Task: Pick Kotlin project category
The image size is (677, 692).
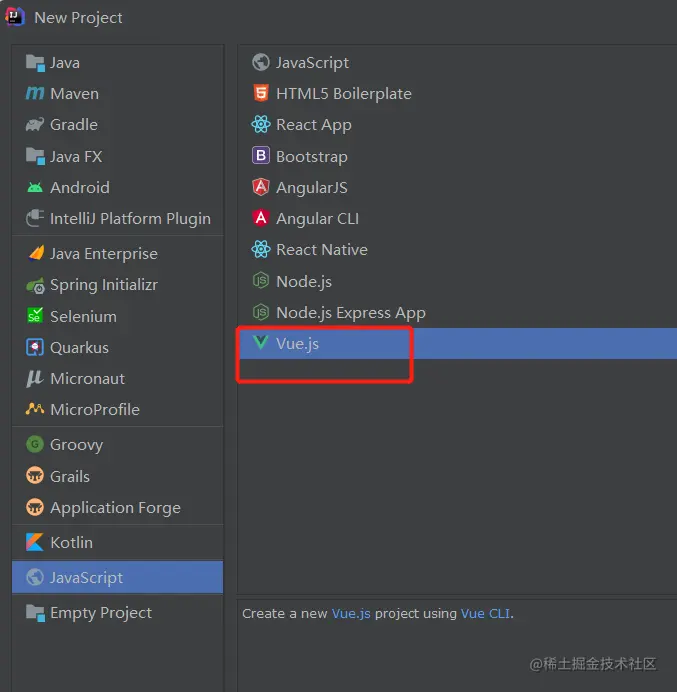Action: [x=117, y=542]
